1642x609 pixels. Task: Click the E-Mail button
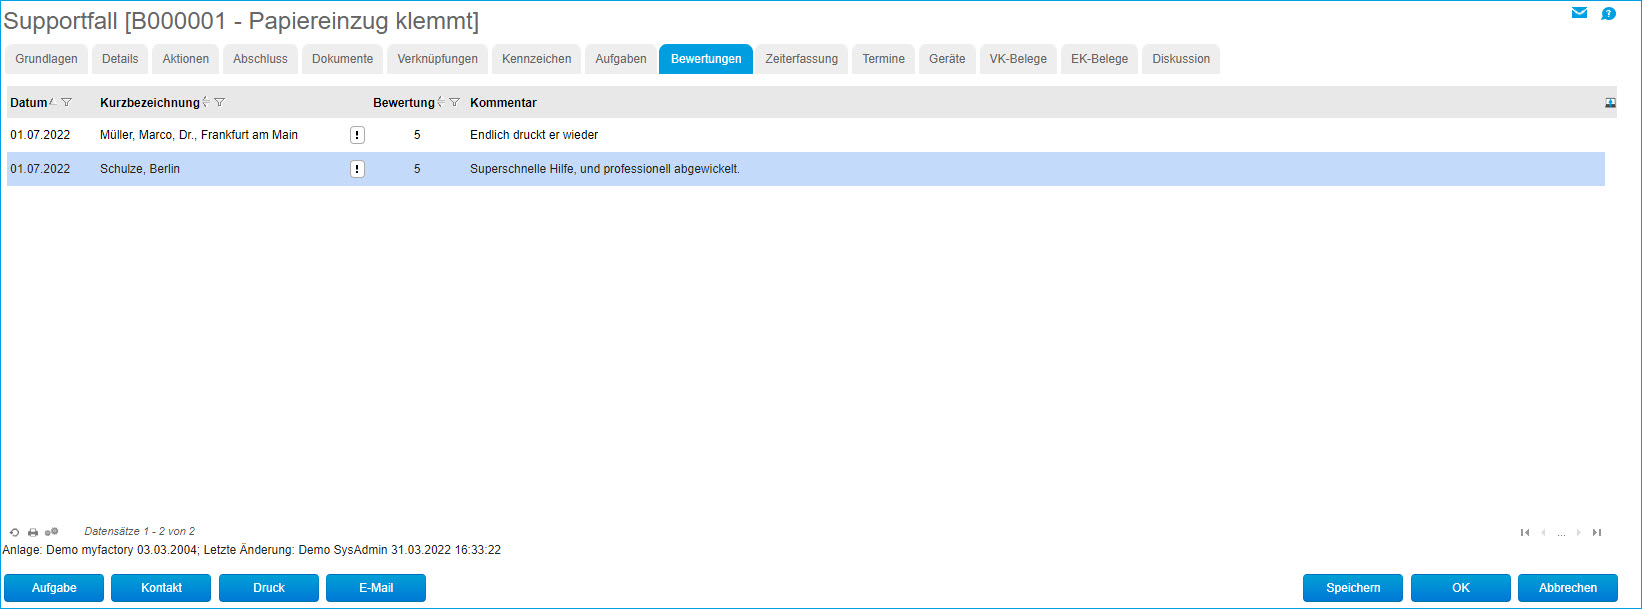click(376, 588)
